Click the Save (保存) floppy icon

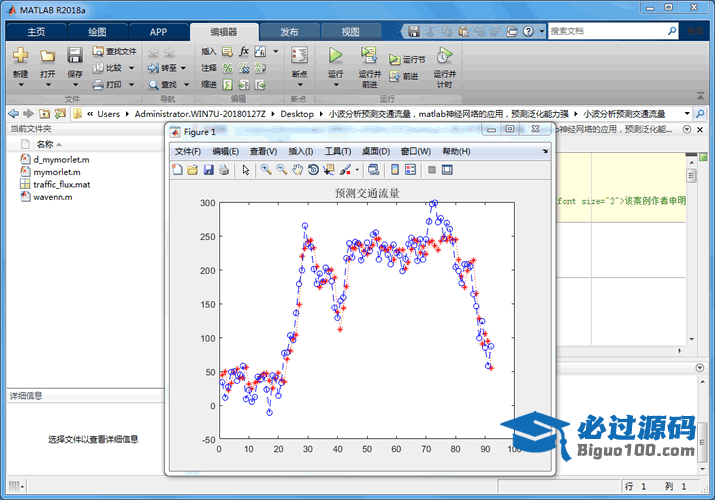click(x=74, y=56)
